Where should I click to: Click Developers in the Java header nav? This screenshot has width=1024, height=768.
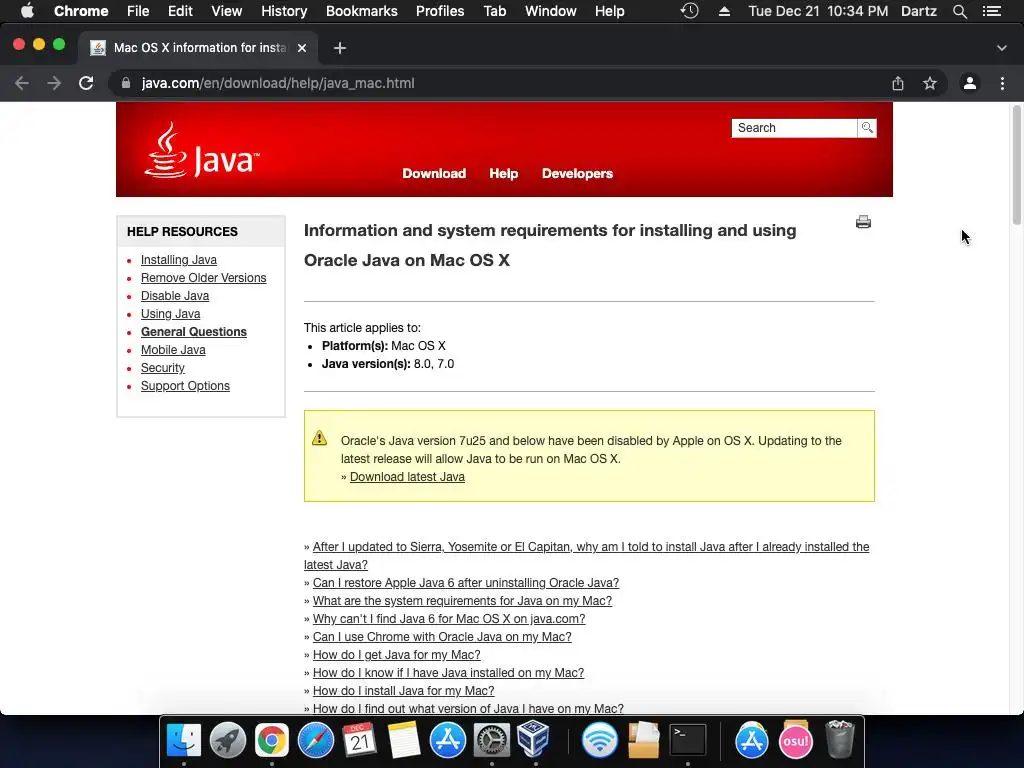577,174
